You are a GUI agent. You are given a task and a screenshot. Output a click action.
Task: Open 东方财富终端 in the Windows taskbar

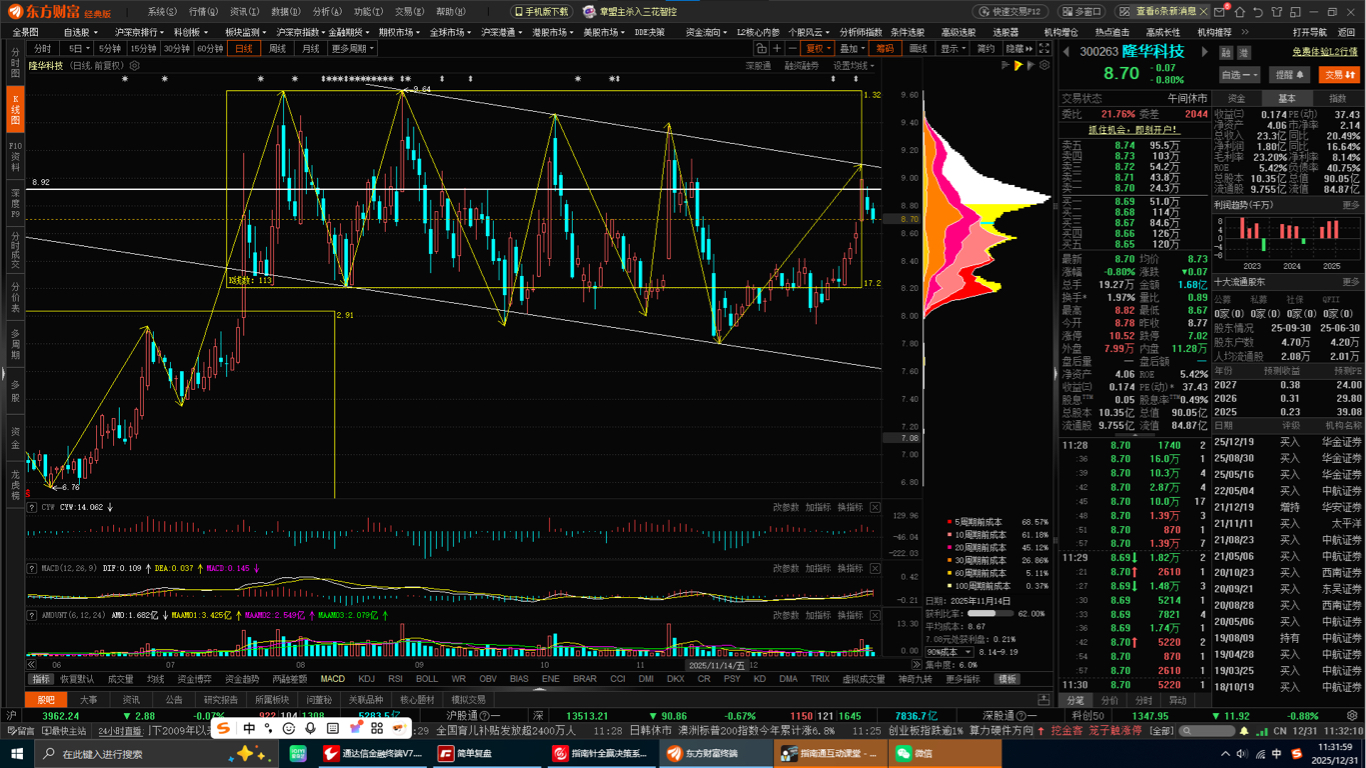pyautogui.click(x=716, y=753)
